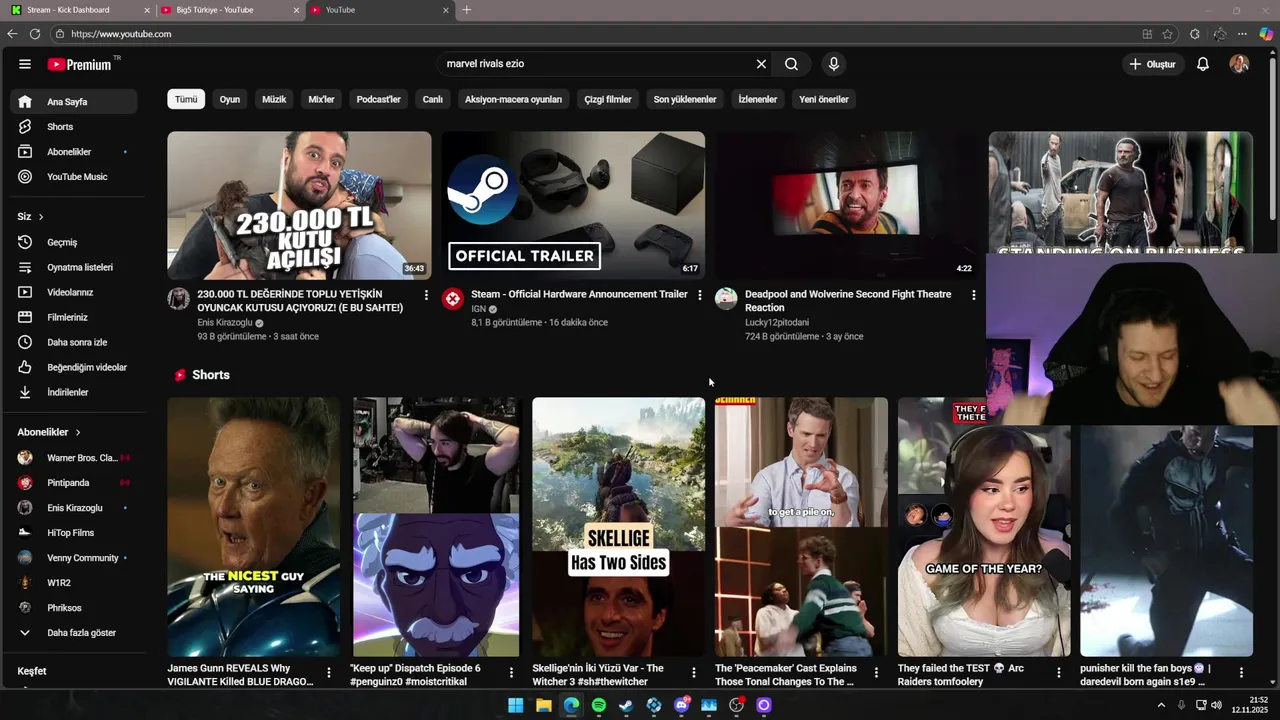Screen dimensions: 1280x720
Task: Add page to favorites star icon
Action: click(x=1167, y=34)
